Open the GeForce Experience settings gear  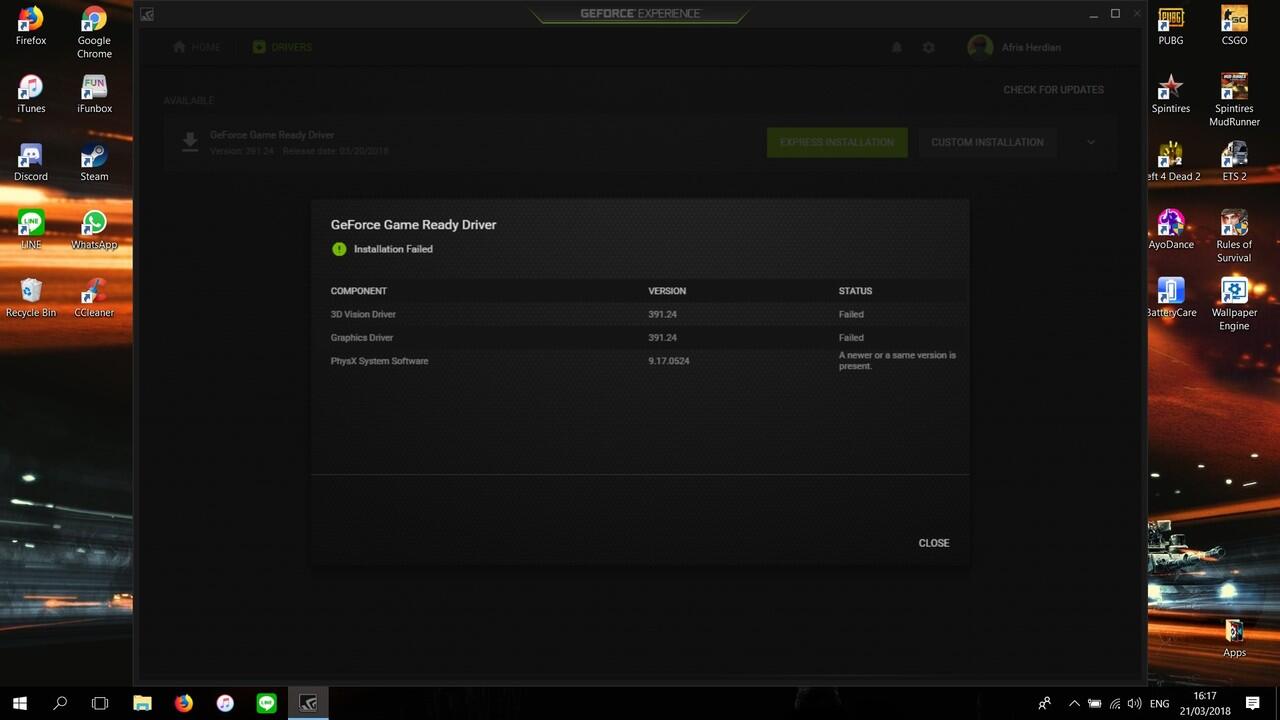928,47
